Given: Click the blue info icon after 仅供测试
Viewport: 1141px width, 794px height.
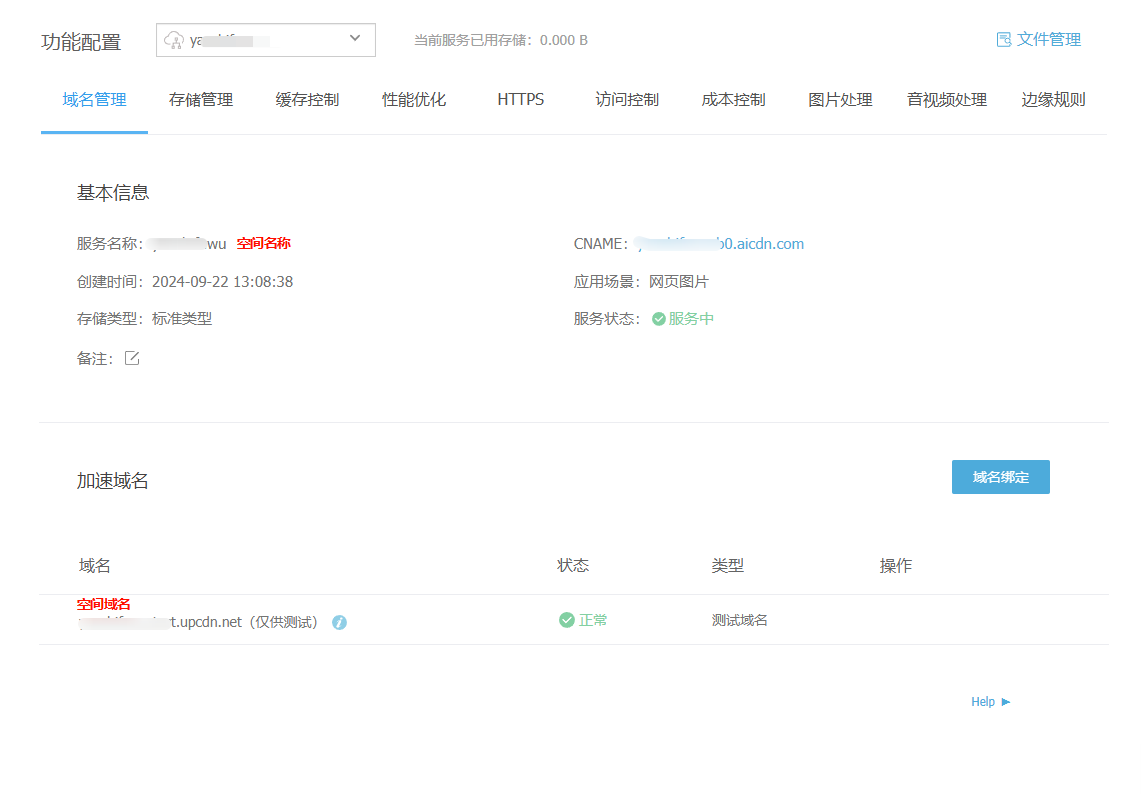Looking at the screenshot, I should [339, 622].
